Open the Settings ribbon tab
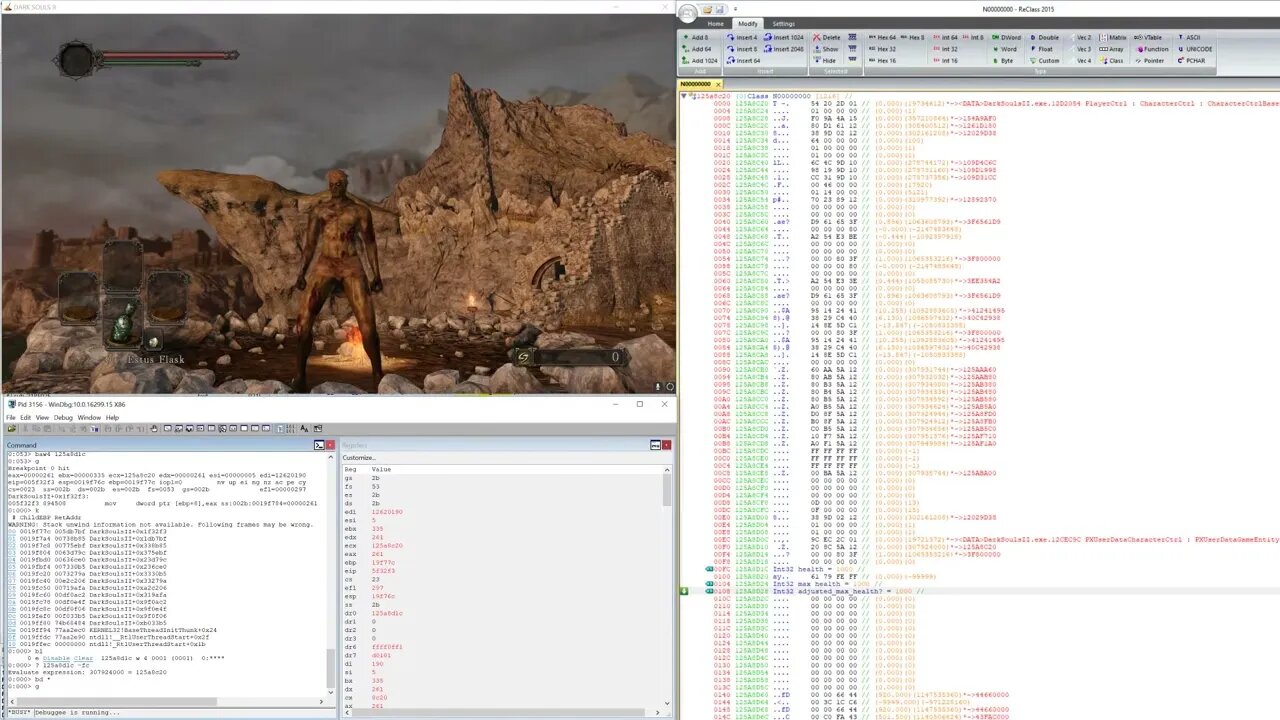 (784, 24)
